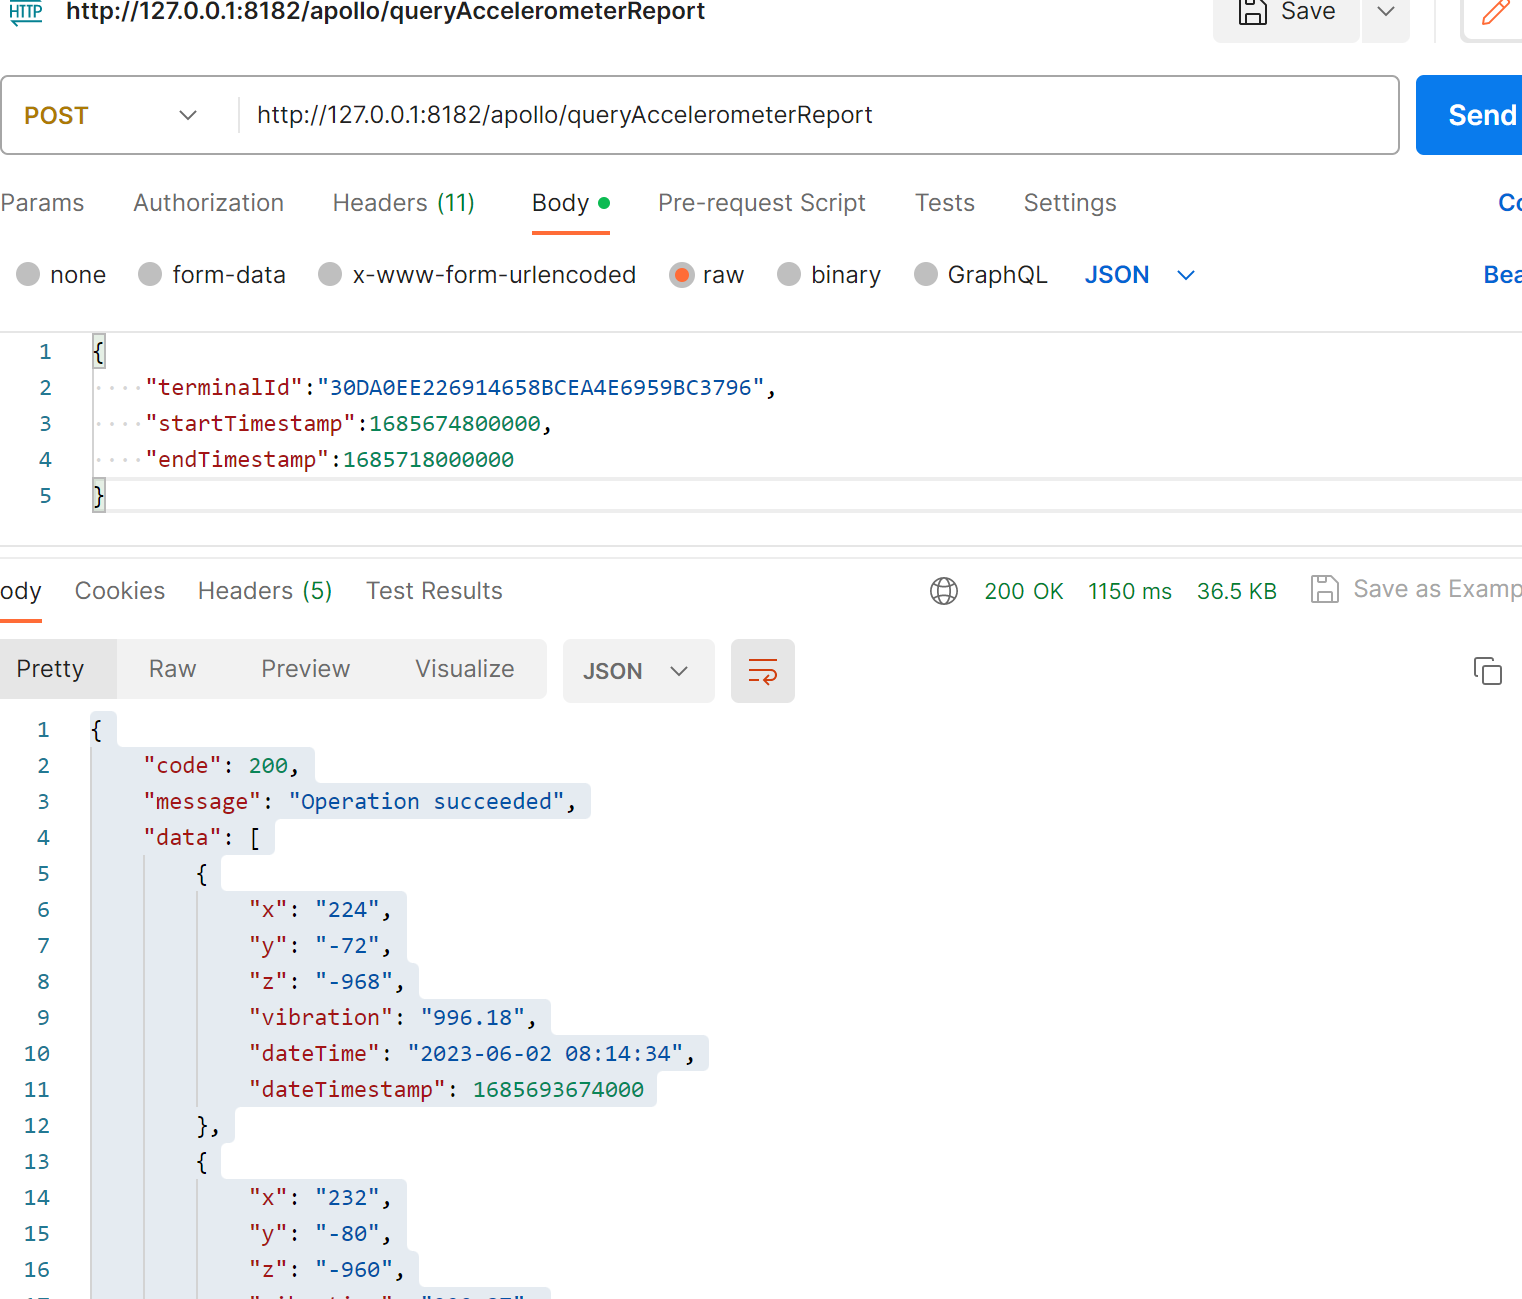Click the word wrap icon in response toolbar

pos(762,671)
